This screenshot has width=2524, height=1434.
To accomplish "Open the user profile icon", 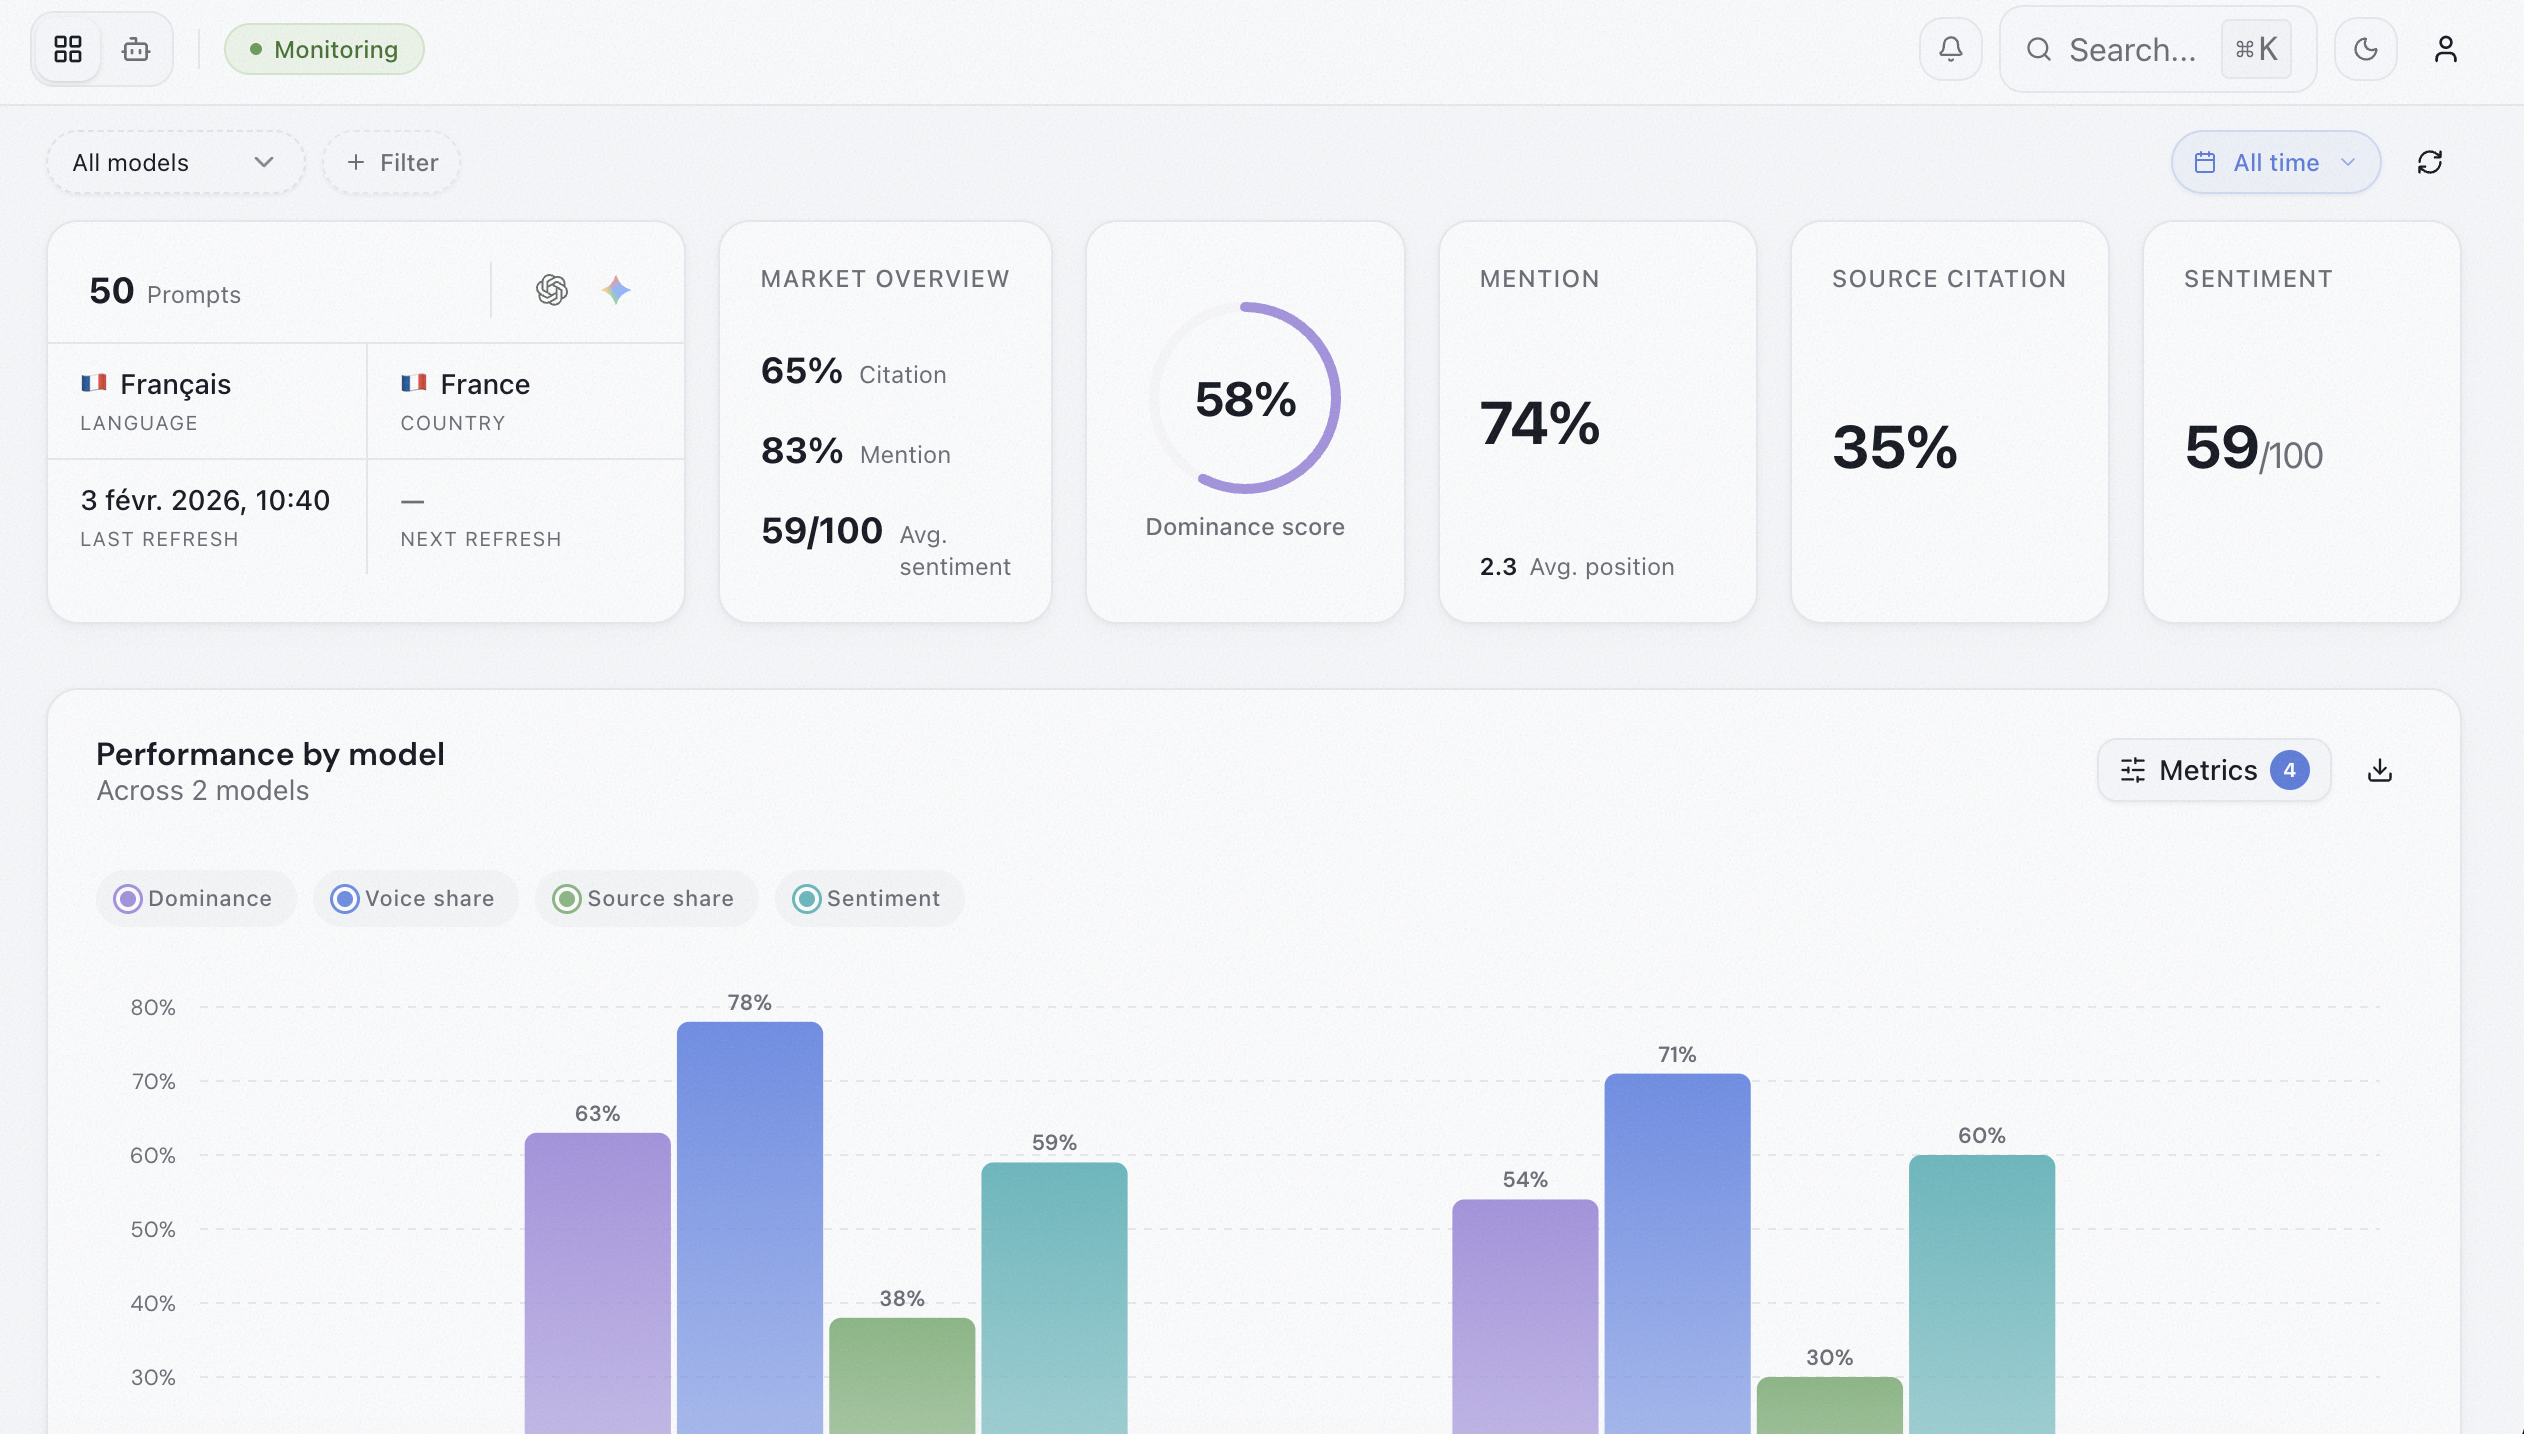I will click(2446, 48).
